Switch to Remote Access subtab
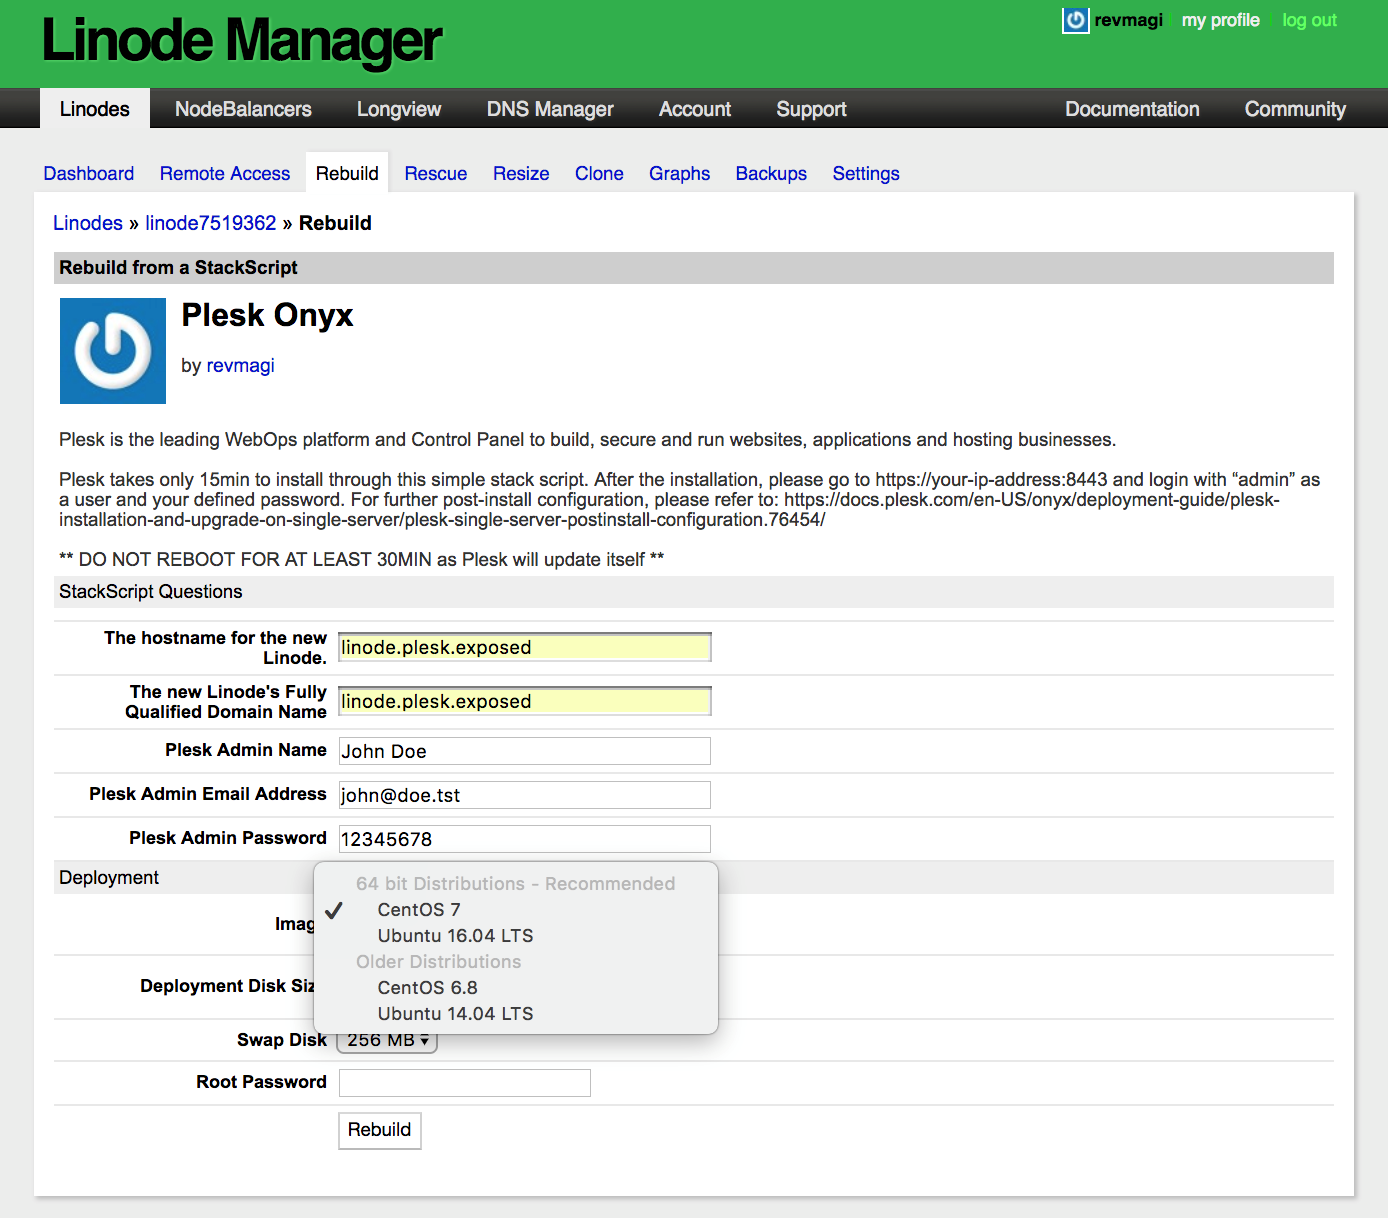 pos(225,173)
